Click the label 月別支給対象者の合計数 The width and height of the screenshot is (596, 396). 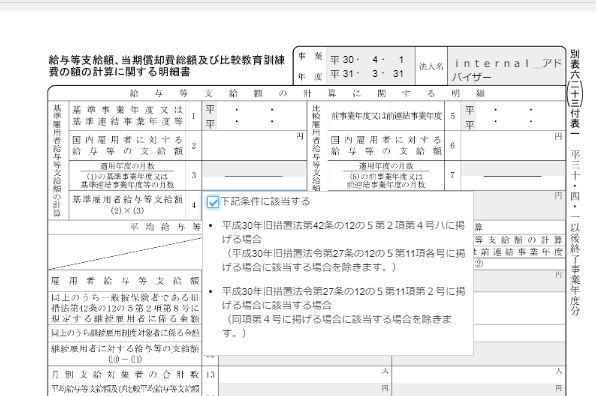pyautogui.click(x=125, y=375)
